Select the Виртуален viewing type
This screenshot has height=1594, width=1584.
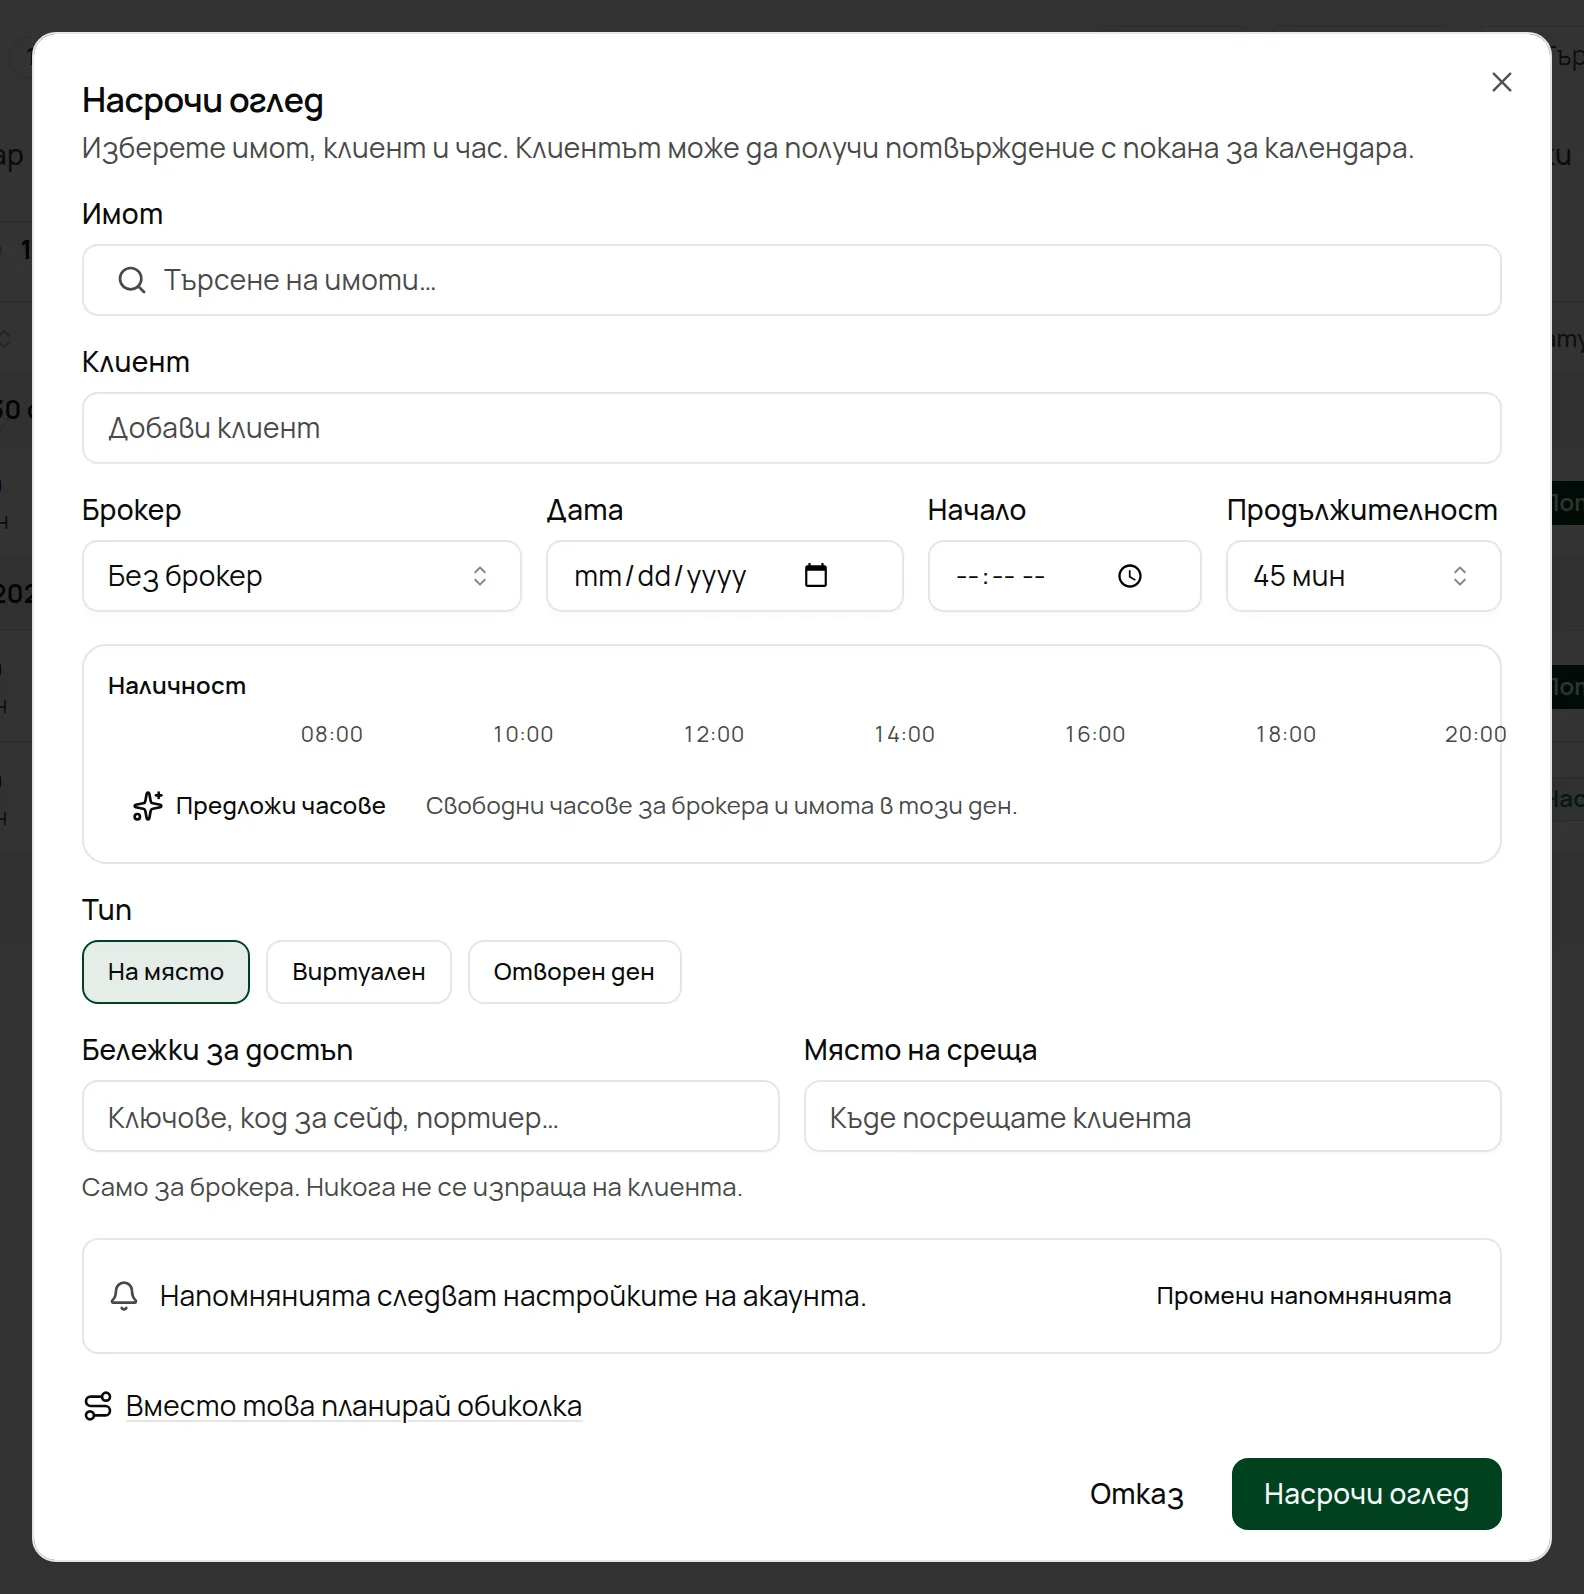point(359,972)
